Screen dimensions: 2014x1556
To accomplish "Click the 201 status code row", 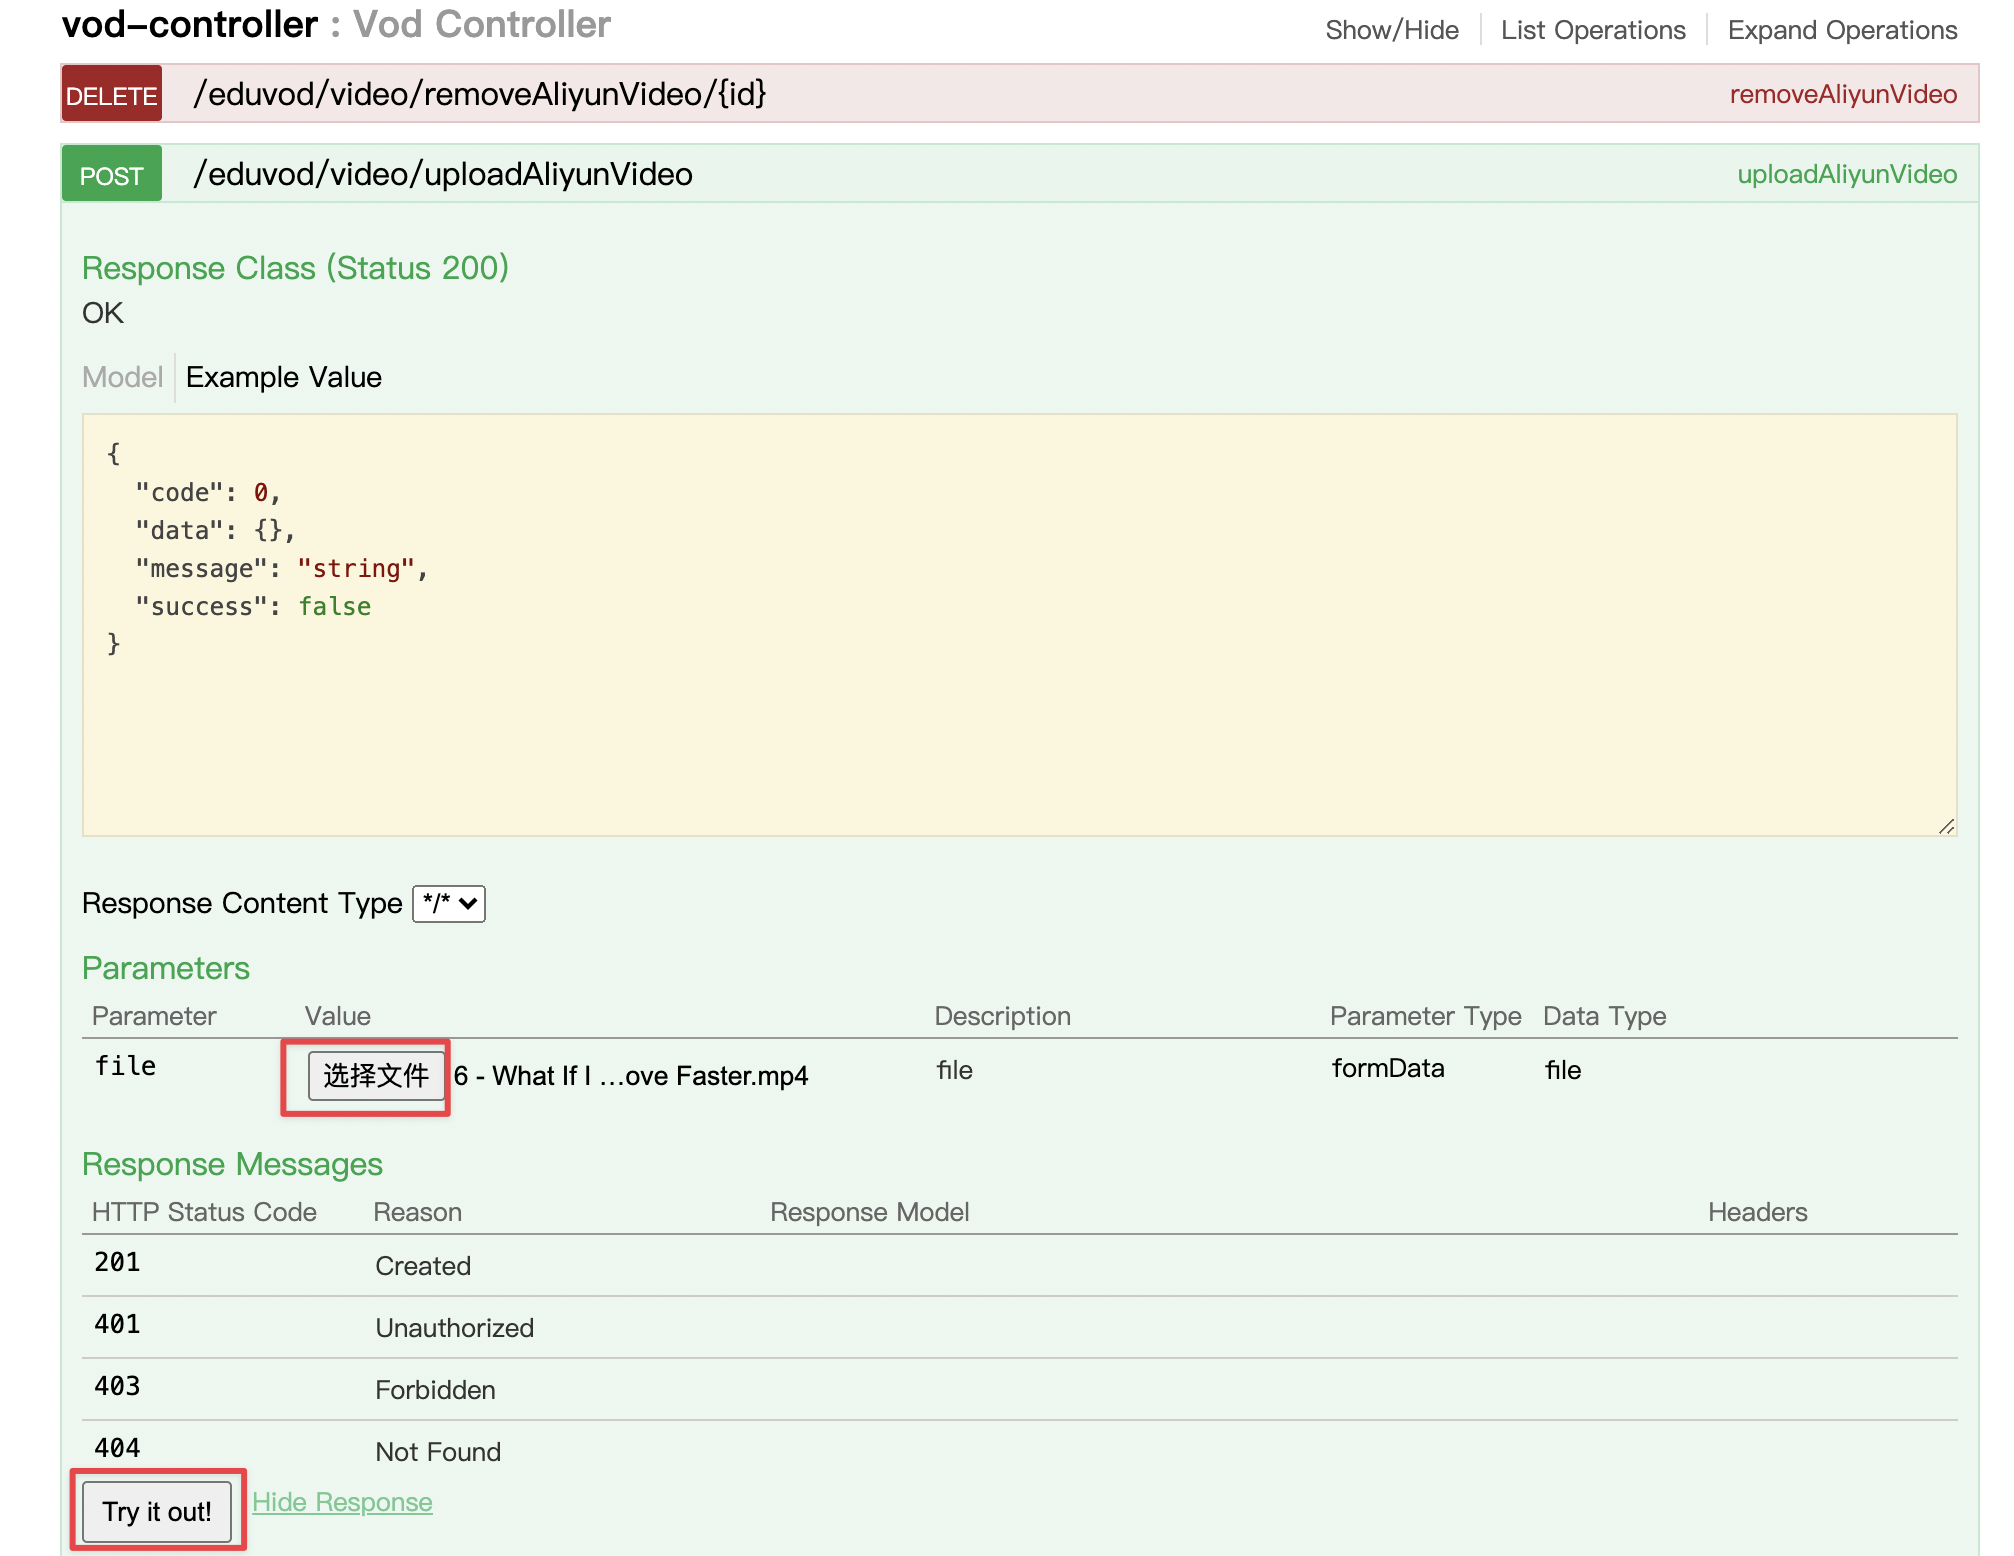I will pyautogui.click(x=1019, y=1265).
